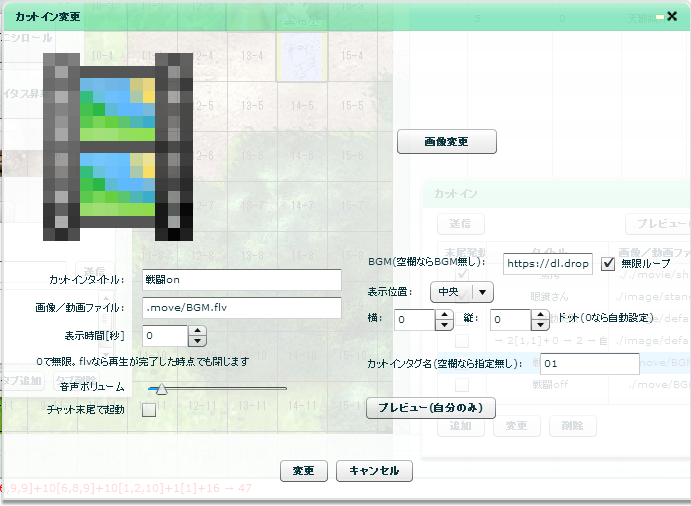Image resolution: width=691 pixels, height=506 pixels.
Task: Click the film strip video thumbnail
Action: (x=118, y=147)
